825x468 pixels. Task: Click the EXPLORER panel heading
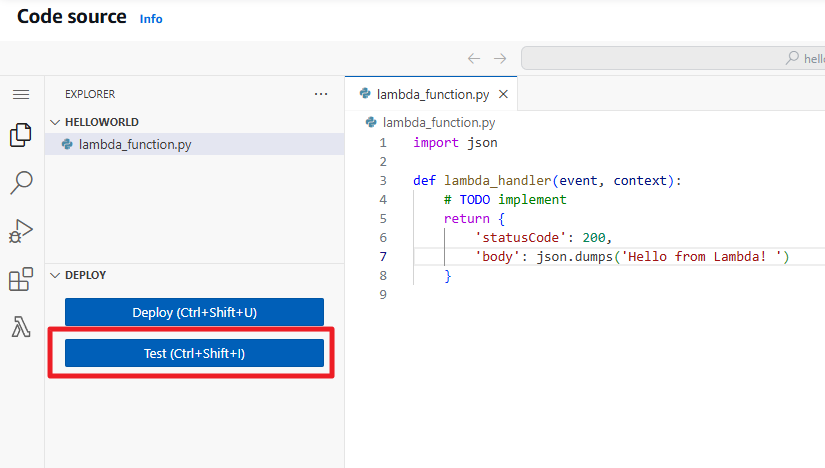pyautogui.click(x=90, y=94)
